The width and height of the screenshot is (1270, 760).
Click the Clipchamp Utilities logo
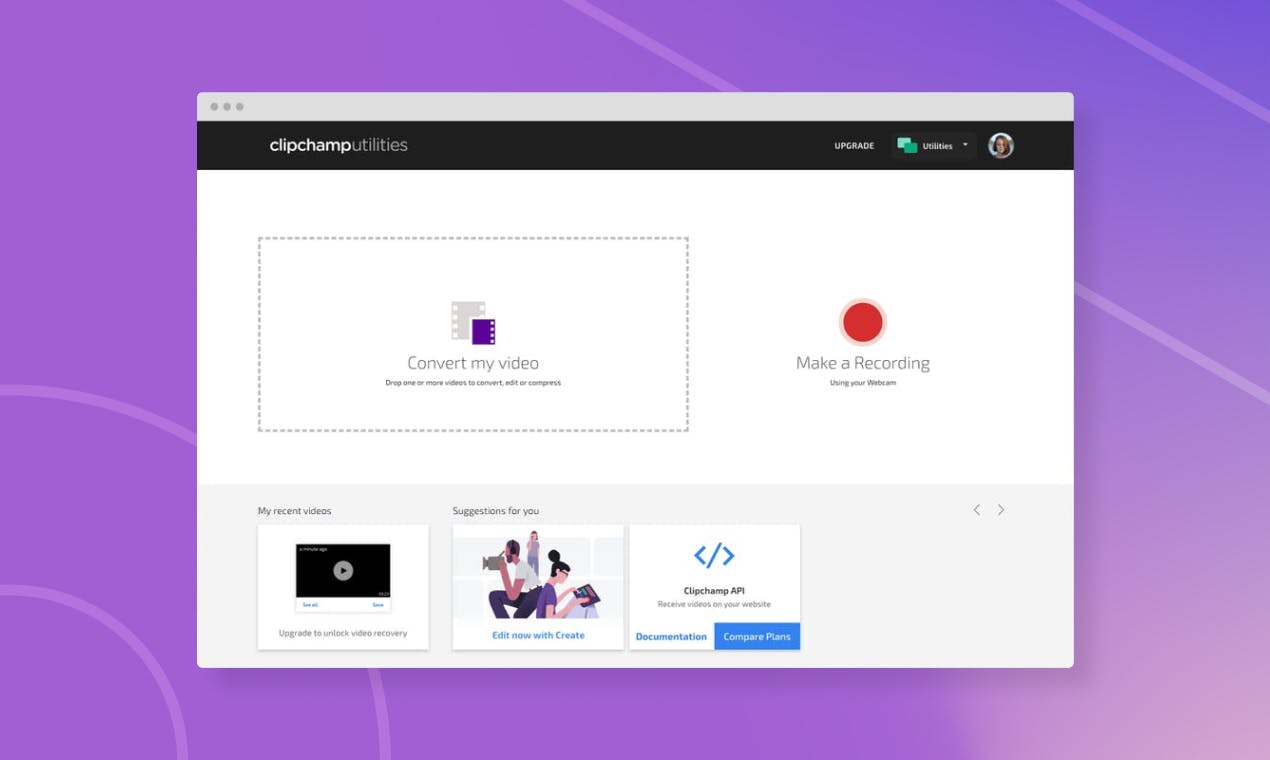click(x=338, y=145)
